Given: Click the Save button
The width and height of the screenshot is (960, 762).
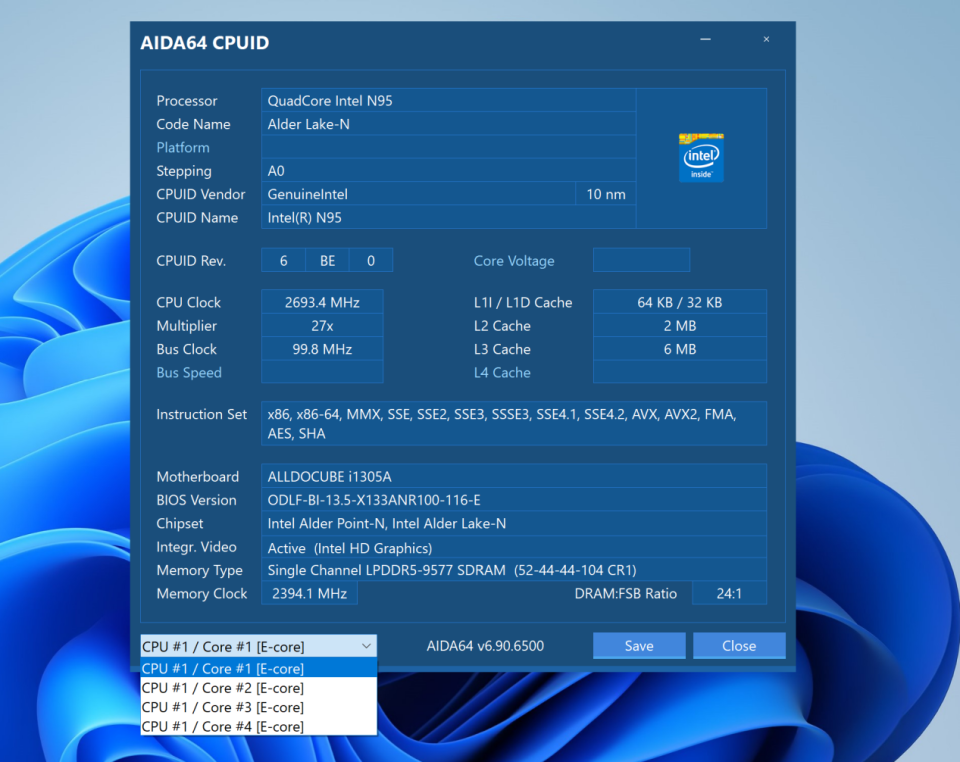Looking at the screenshot, I should [x=639, y=646].
